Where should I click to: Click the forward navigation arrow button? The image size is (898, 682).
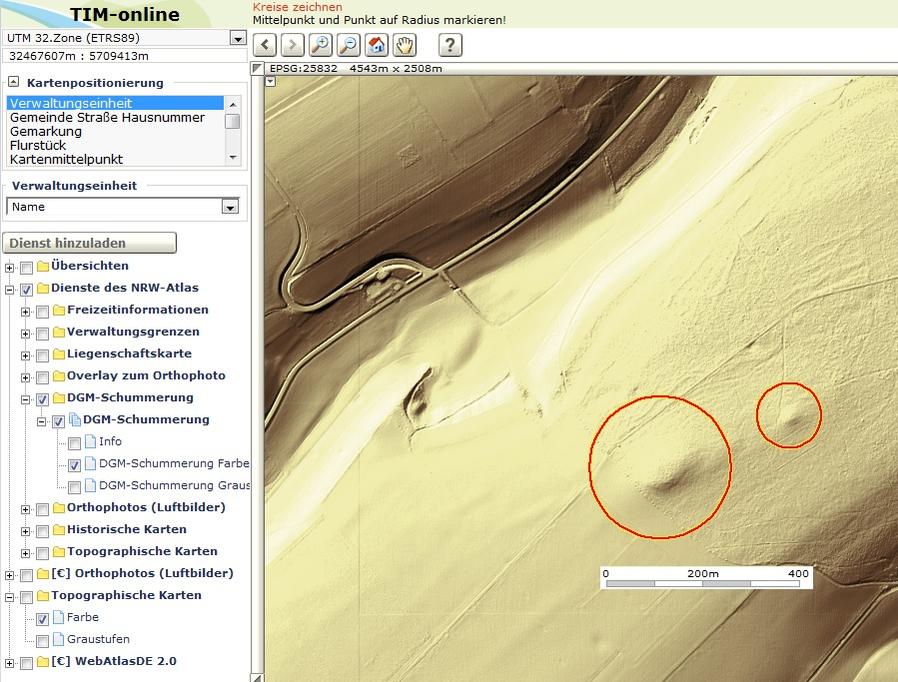click(292, 44)
